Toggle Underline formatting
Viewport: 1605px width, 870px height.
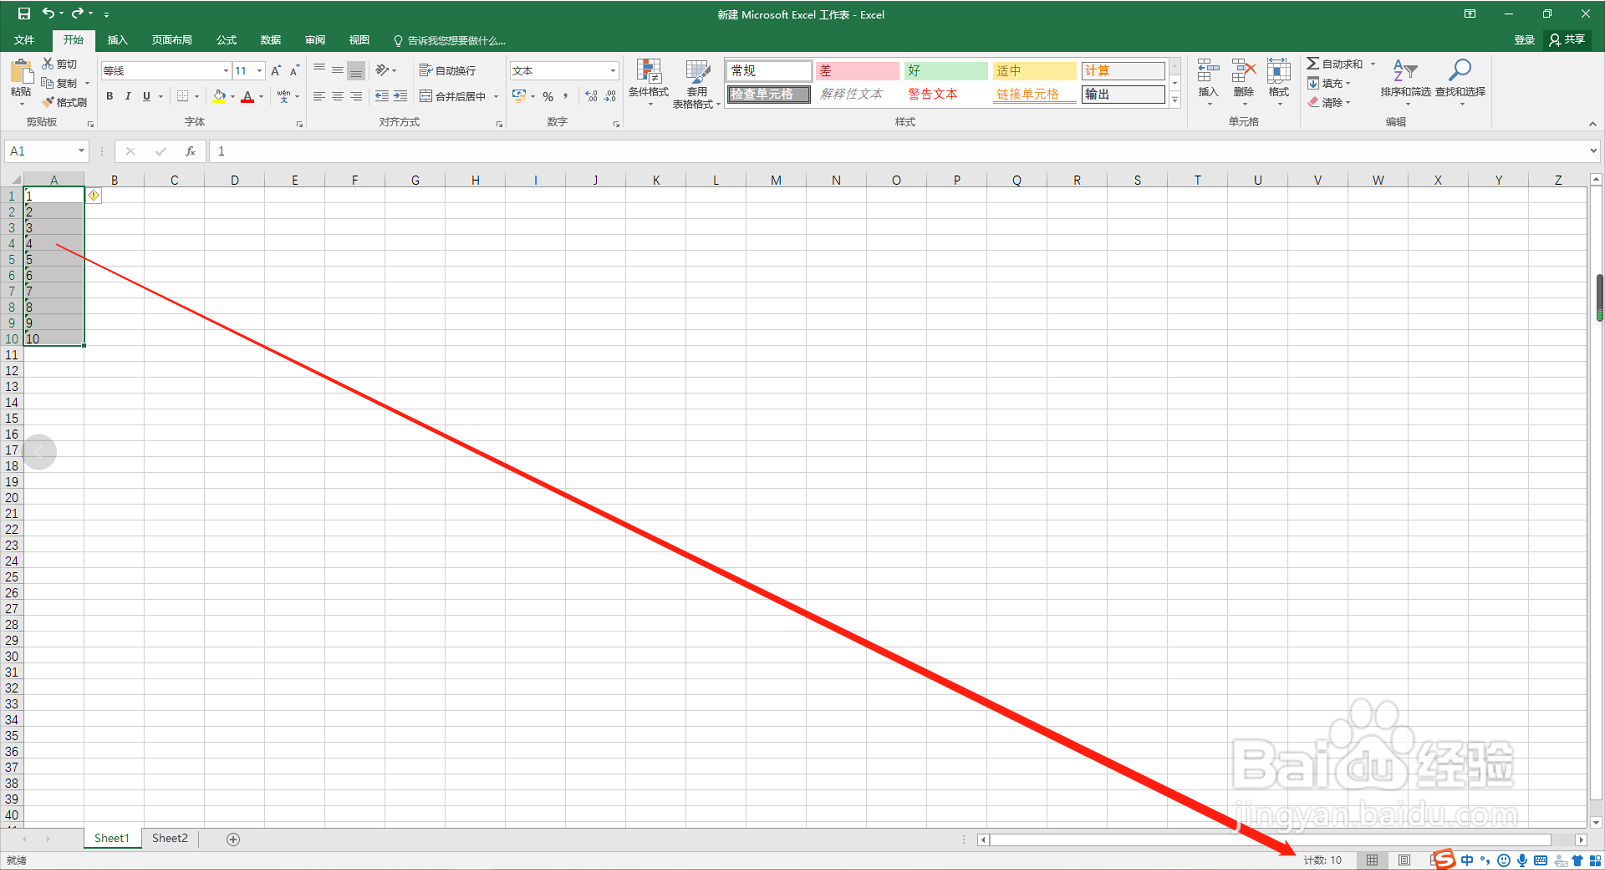(146, 97)
